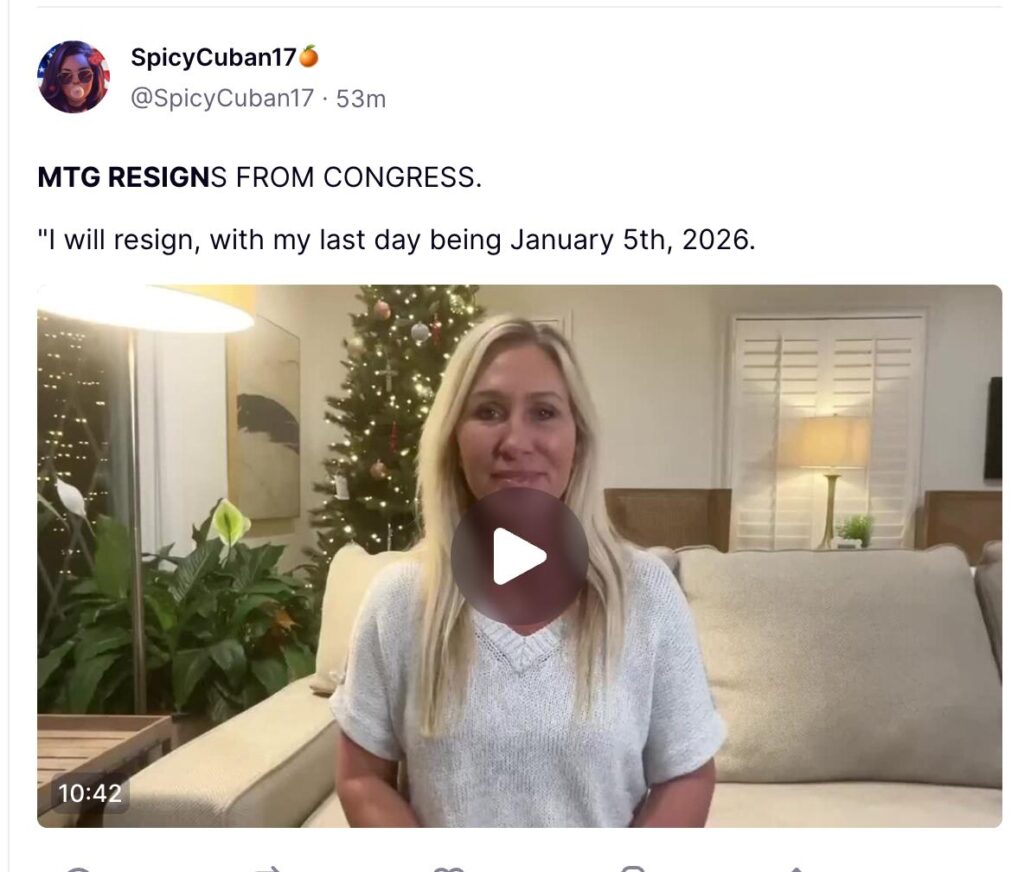Open the post via 53m timestamp
The image size is (1024, 872).
360,99
